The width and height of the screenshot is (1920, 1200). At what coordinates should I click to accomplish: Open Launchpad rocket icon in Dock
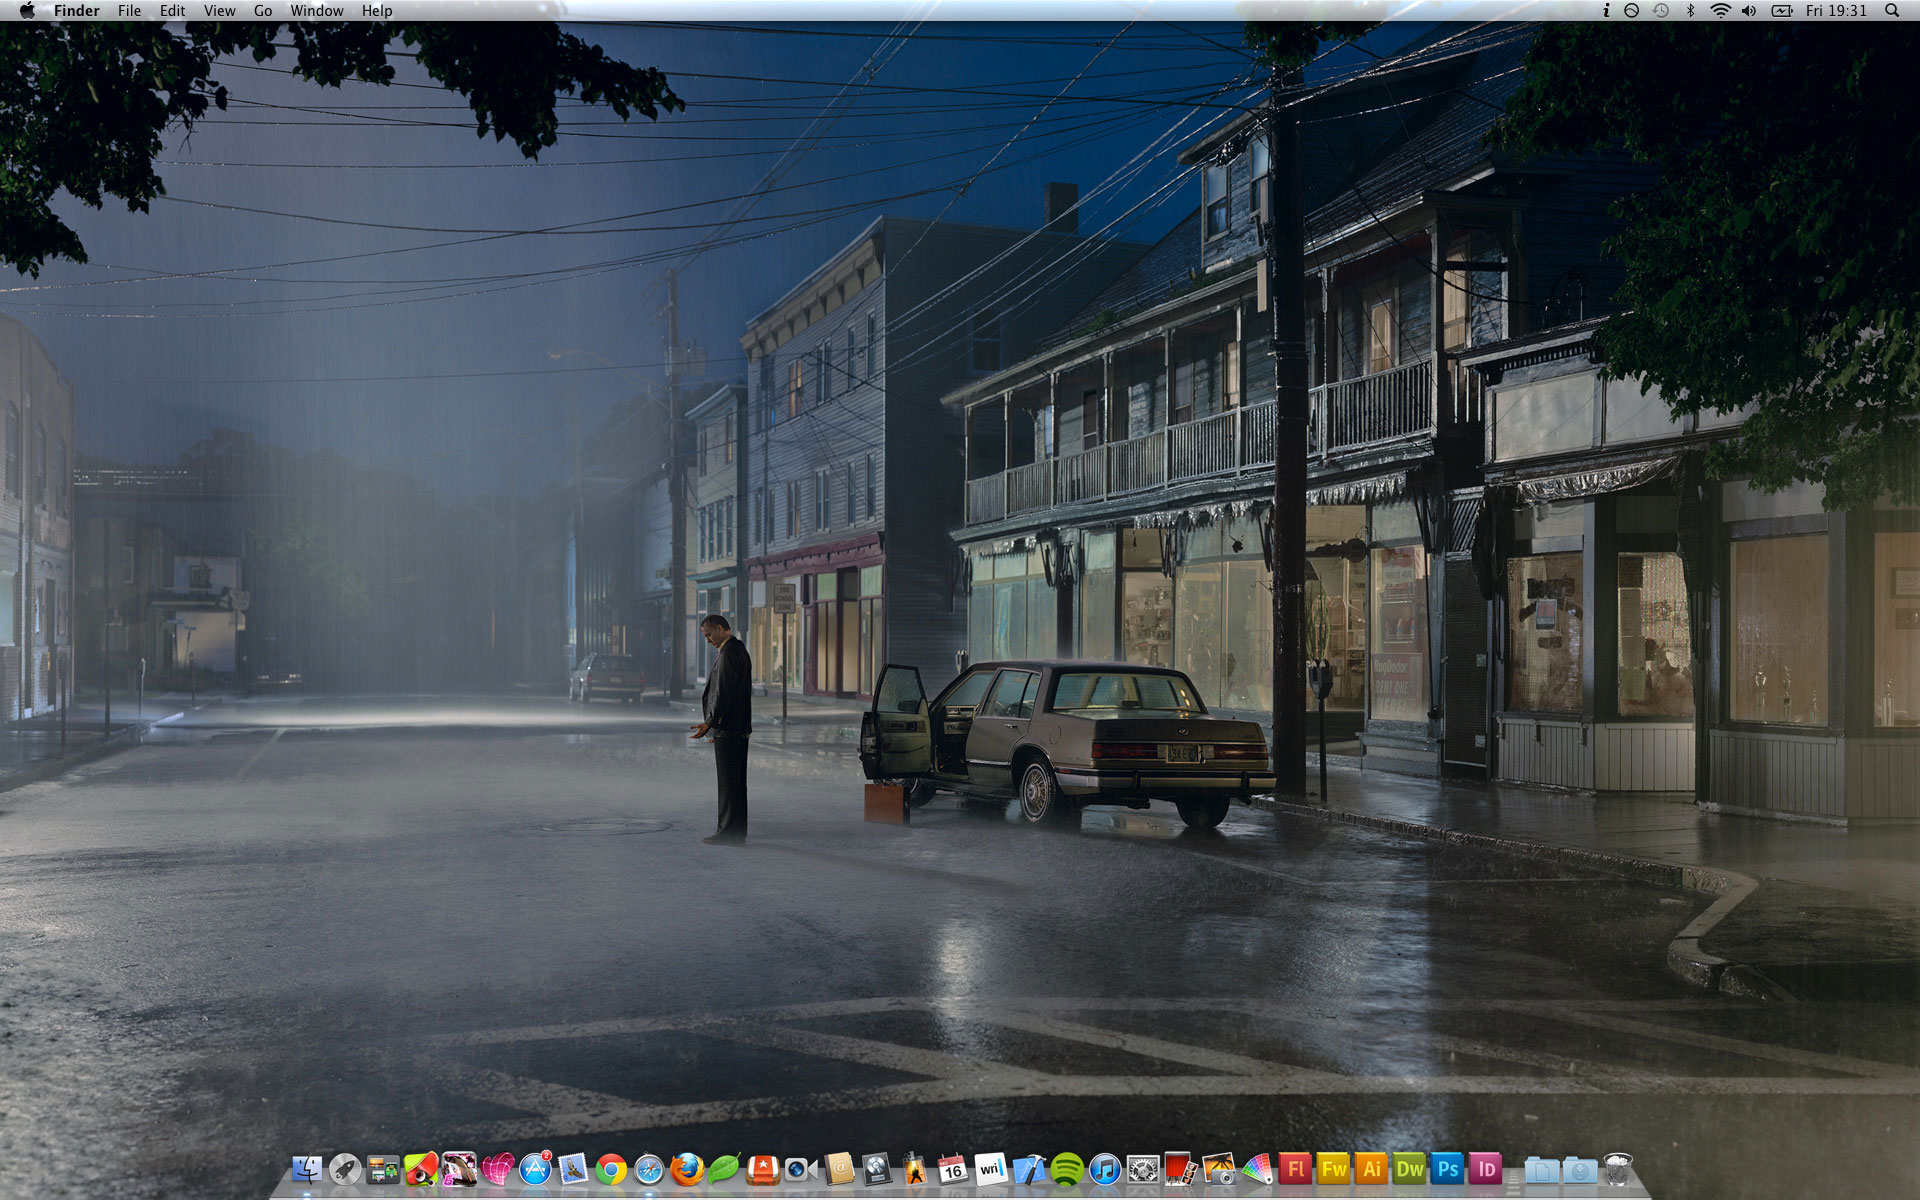coord(345,1168)
